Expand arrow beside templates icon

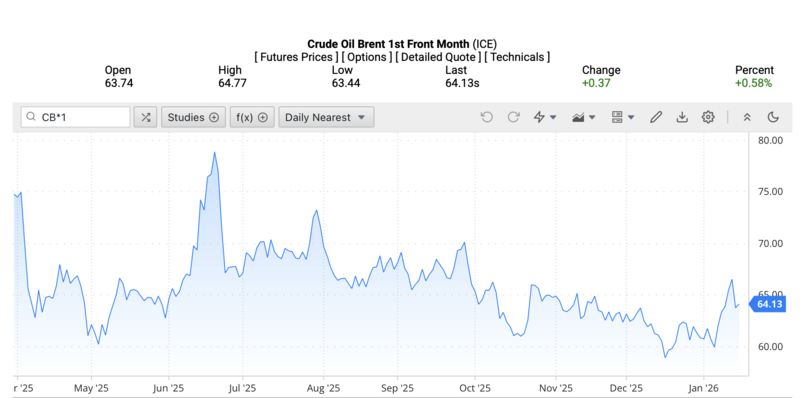click(631, 117)
